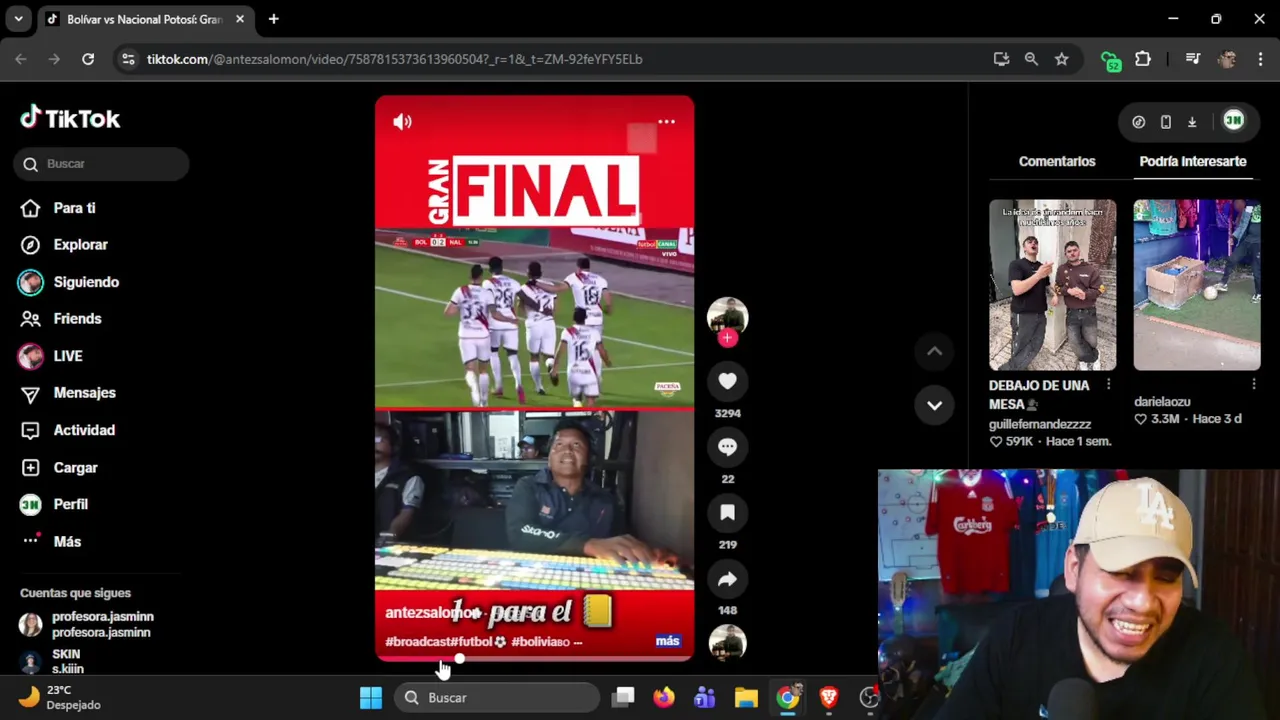Image resolution: width=1280 pixels, height=720 pixels.
Task: Open comments via speech bubble icon
Action: [x=727, y=447]
